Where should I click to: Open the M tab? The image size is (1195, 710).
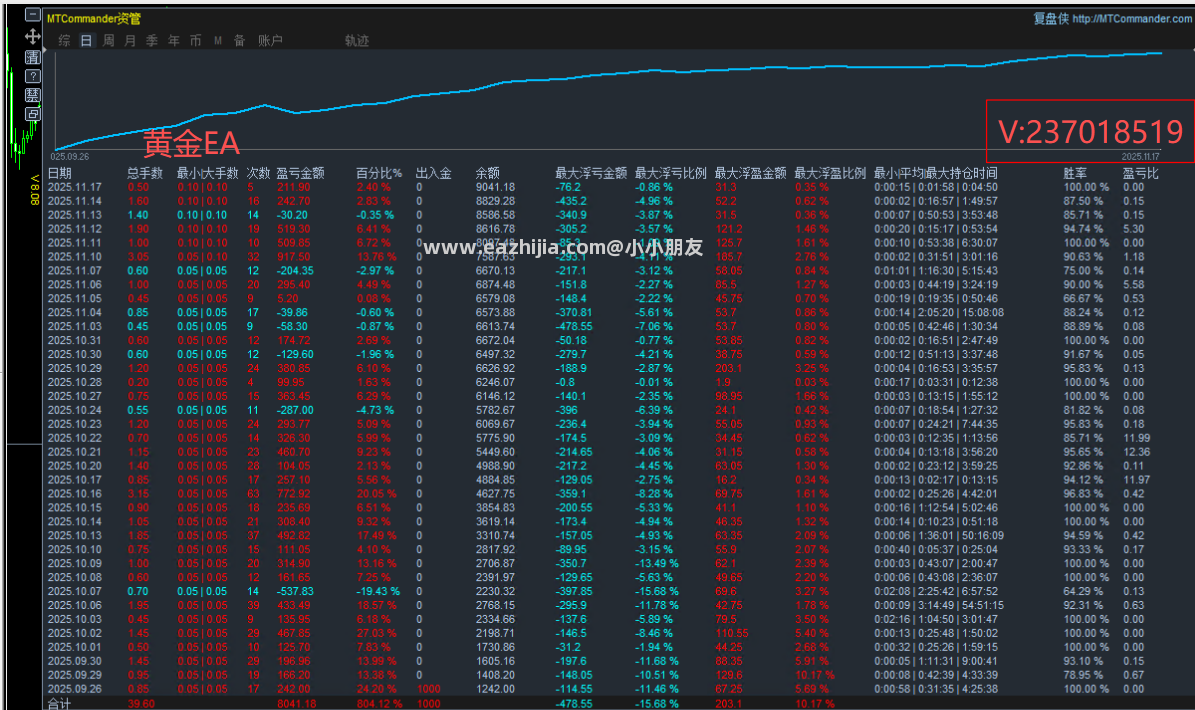(218, 40)
